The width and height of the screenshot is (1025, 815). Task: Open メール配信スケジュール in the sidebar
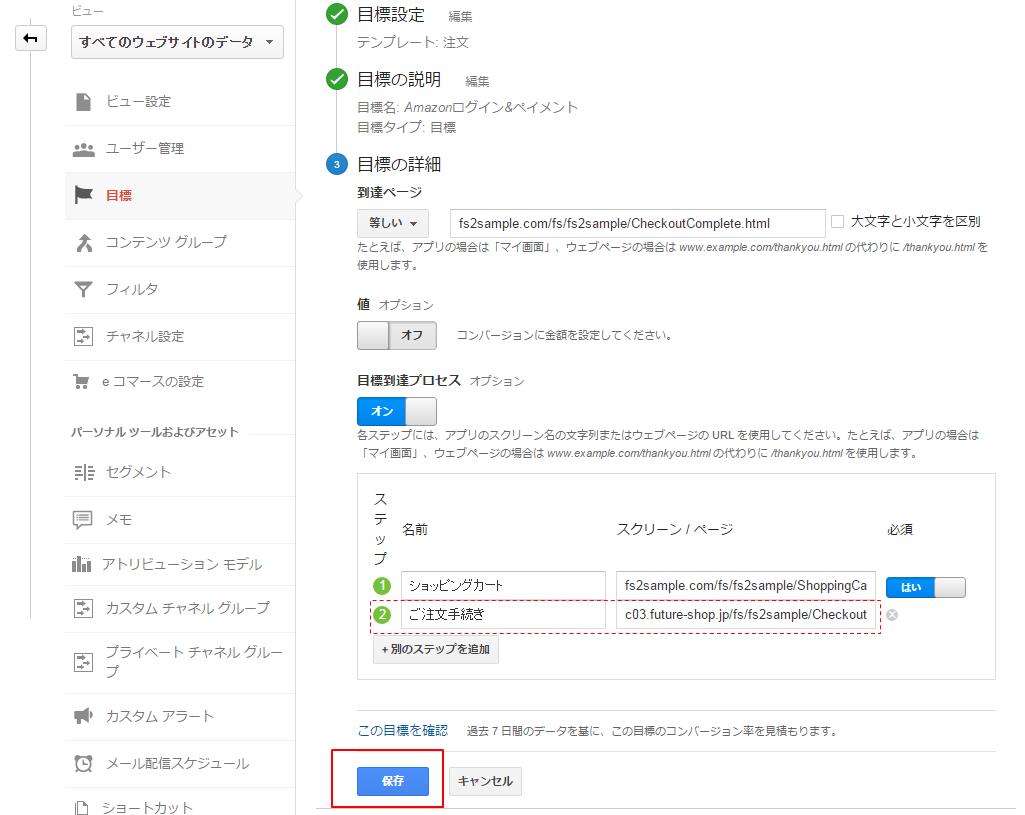pyautogui.click(x=180, y=763)
